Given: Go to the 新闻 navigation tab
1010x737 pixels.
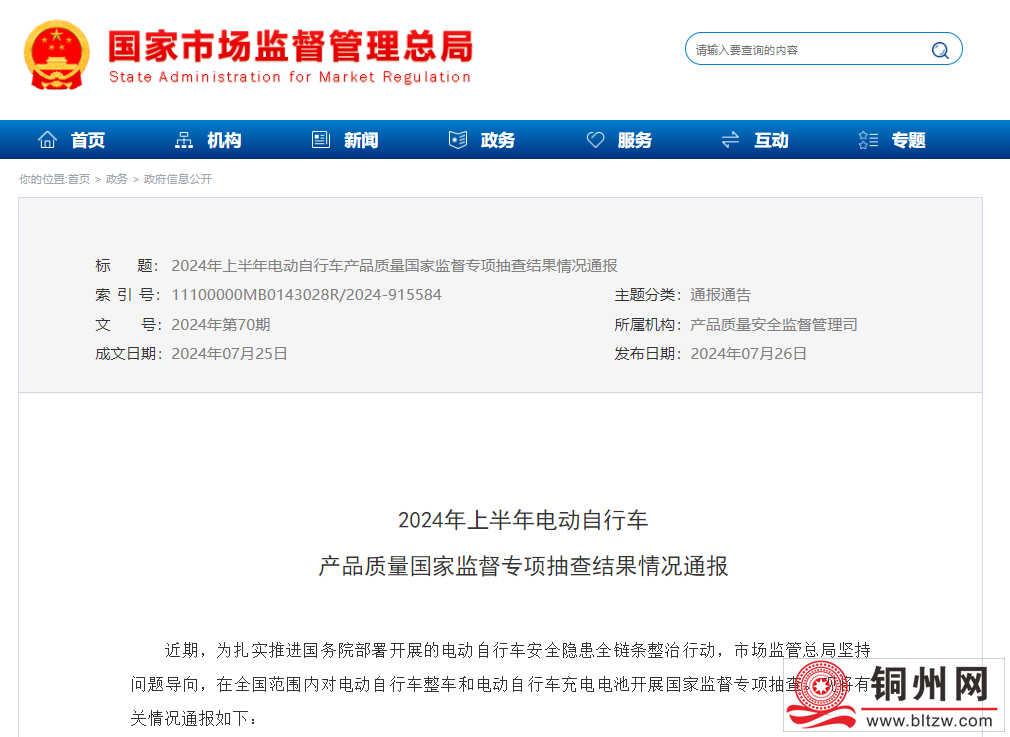Looking at the screenshot, I should pyautogui.click(x=361, y=141).
